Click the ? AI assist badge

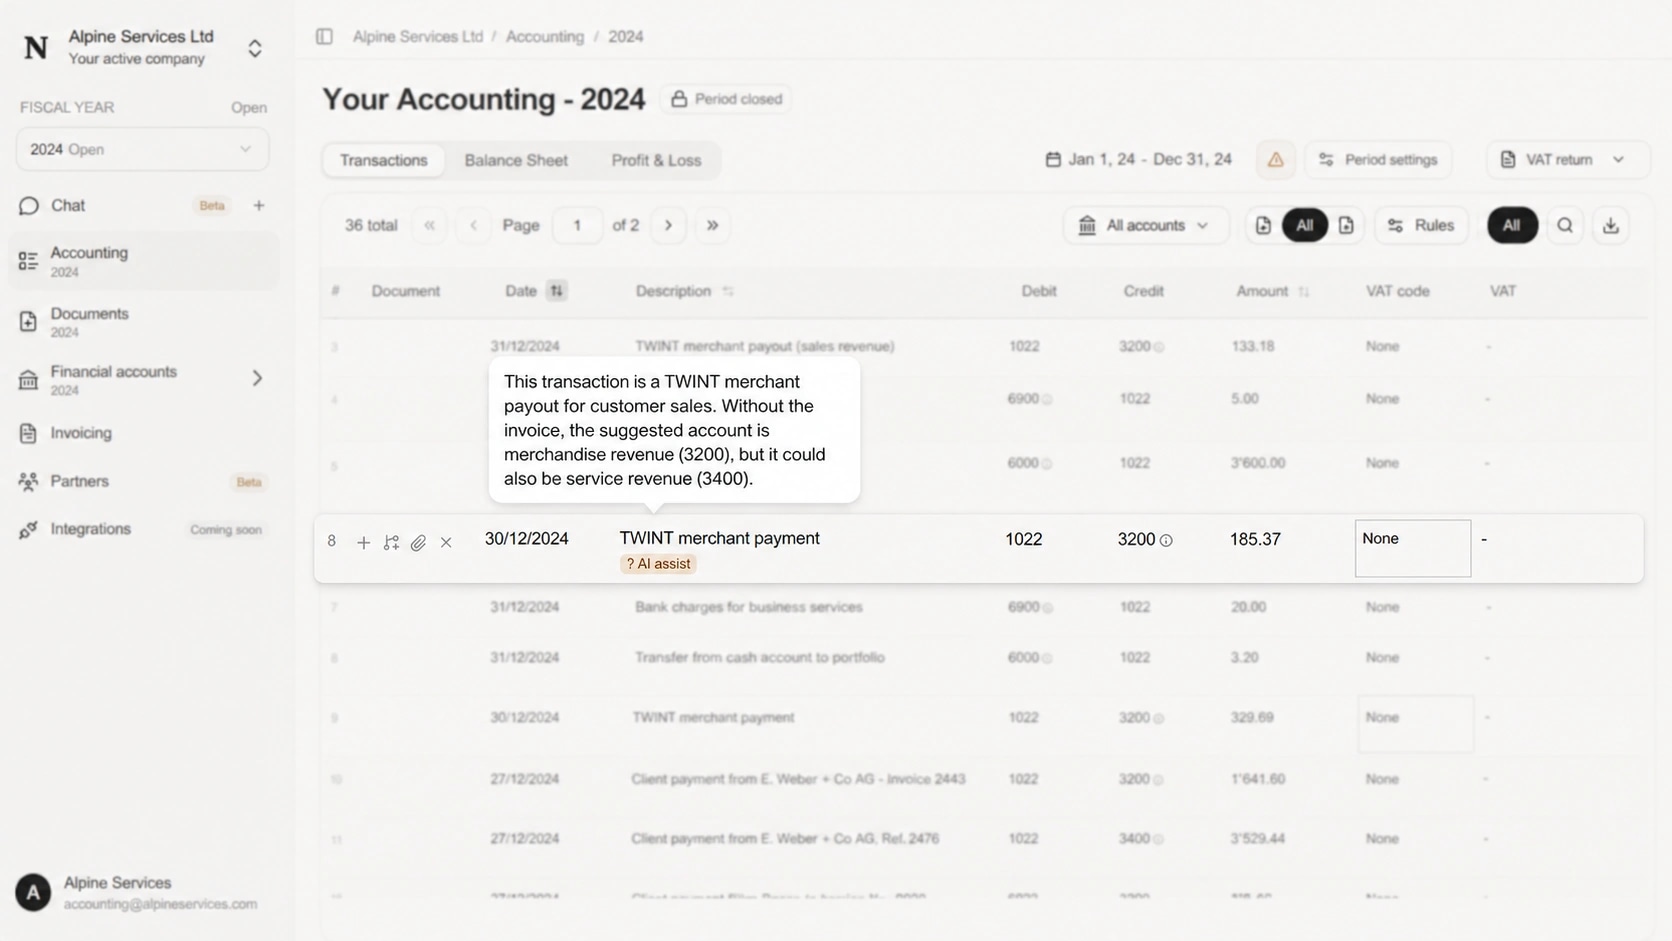[658, 564]
